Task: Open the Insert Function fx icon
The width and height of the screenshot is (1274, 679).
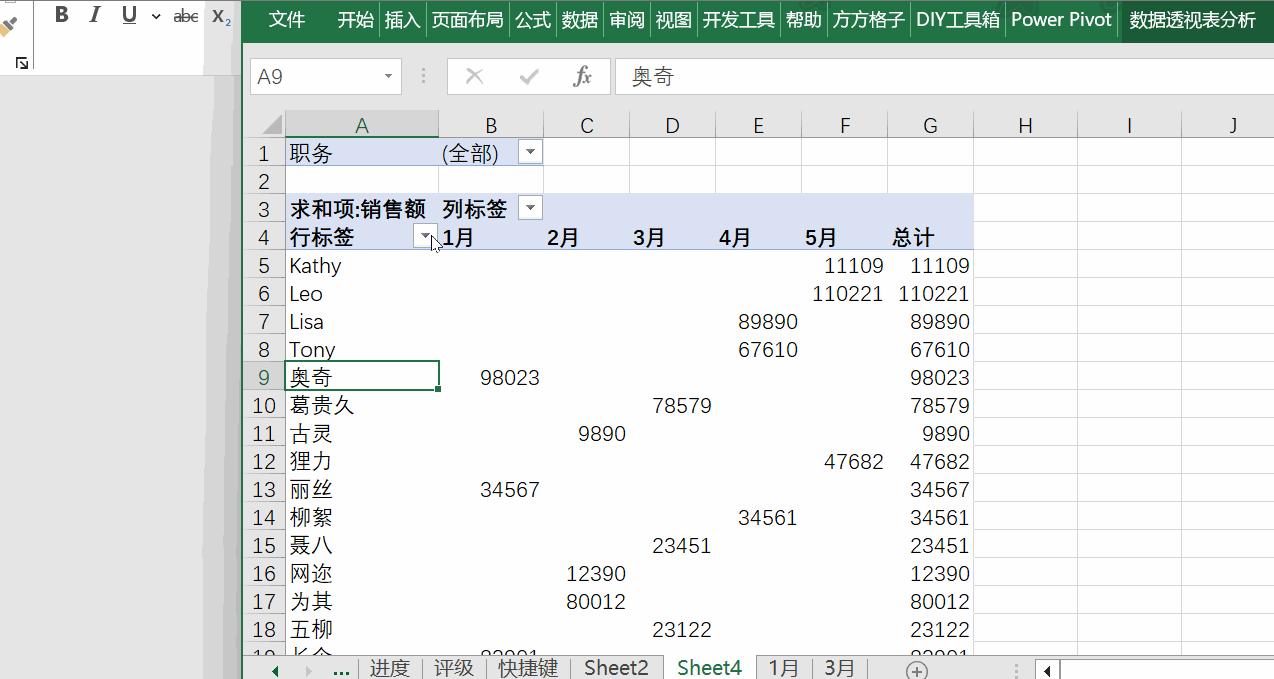Action: (583, 75)
